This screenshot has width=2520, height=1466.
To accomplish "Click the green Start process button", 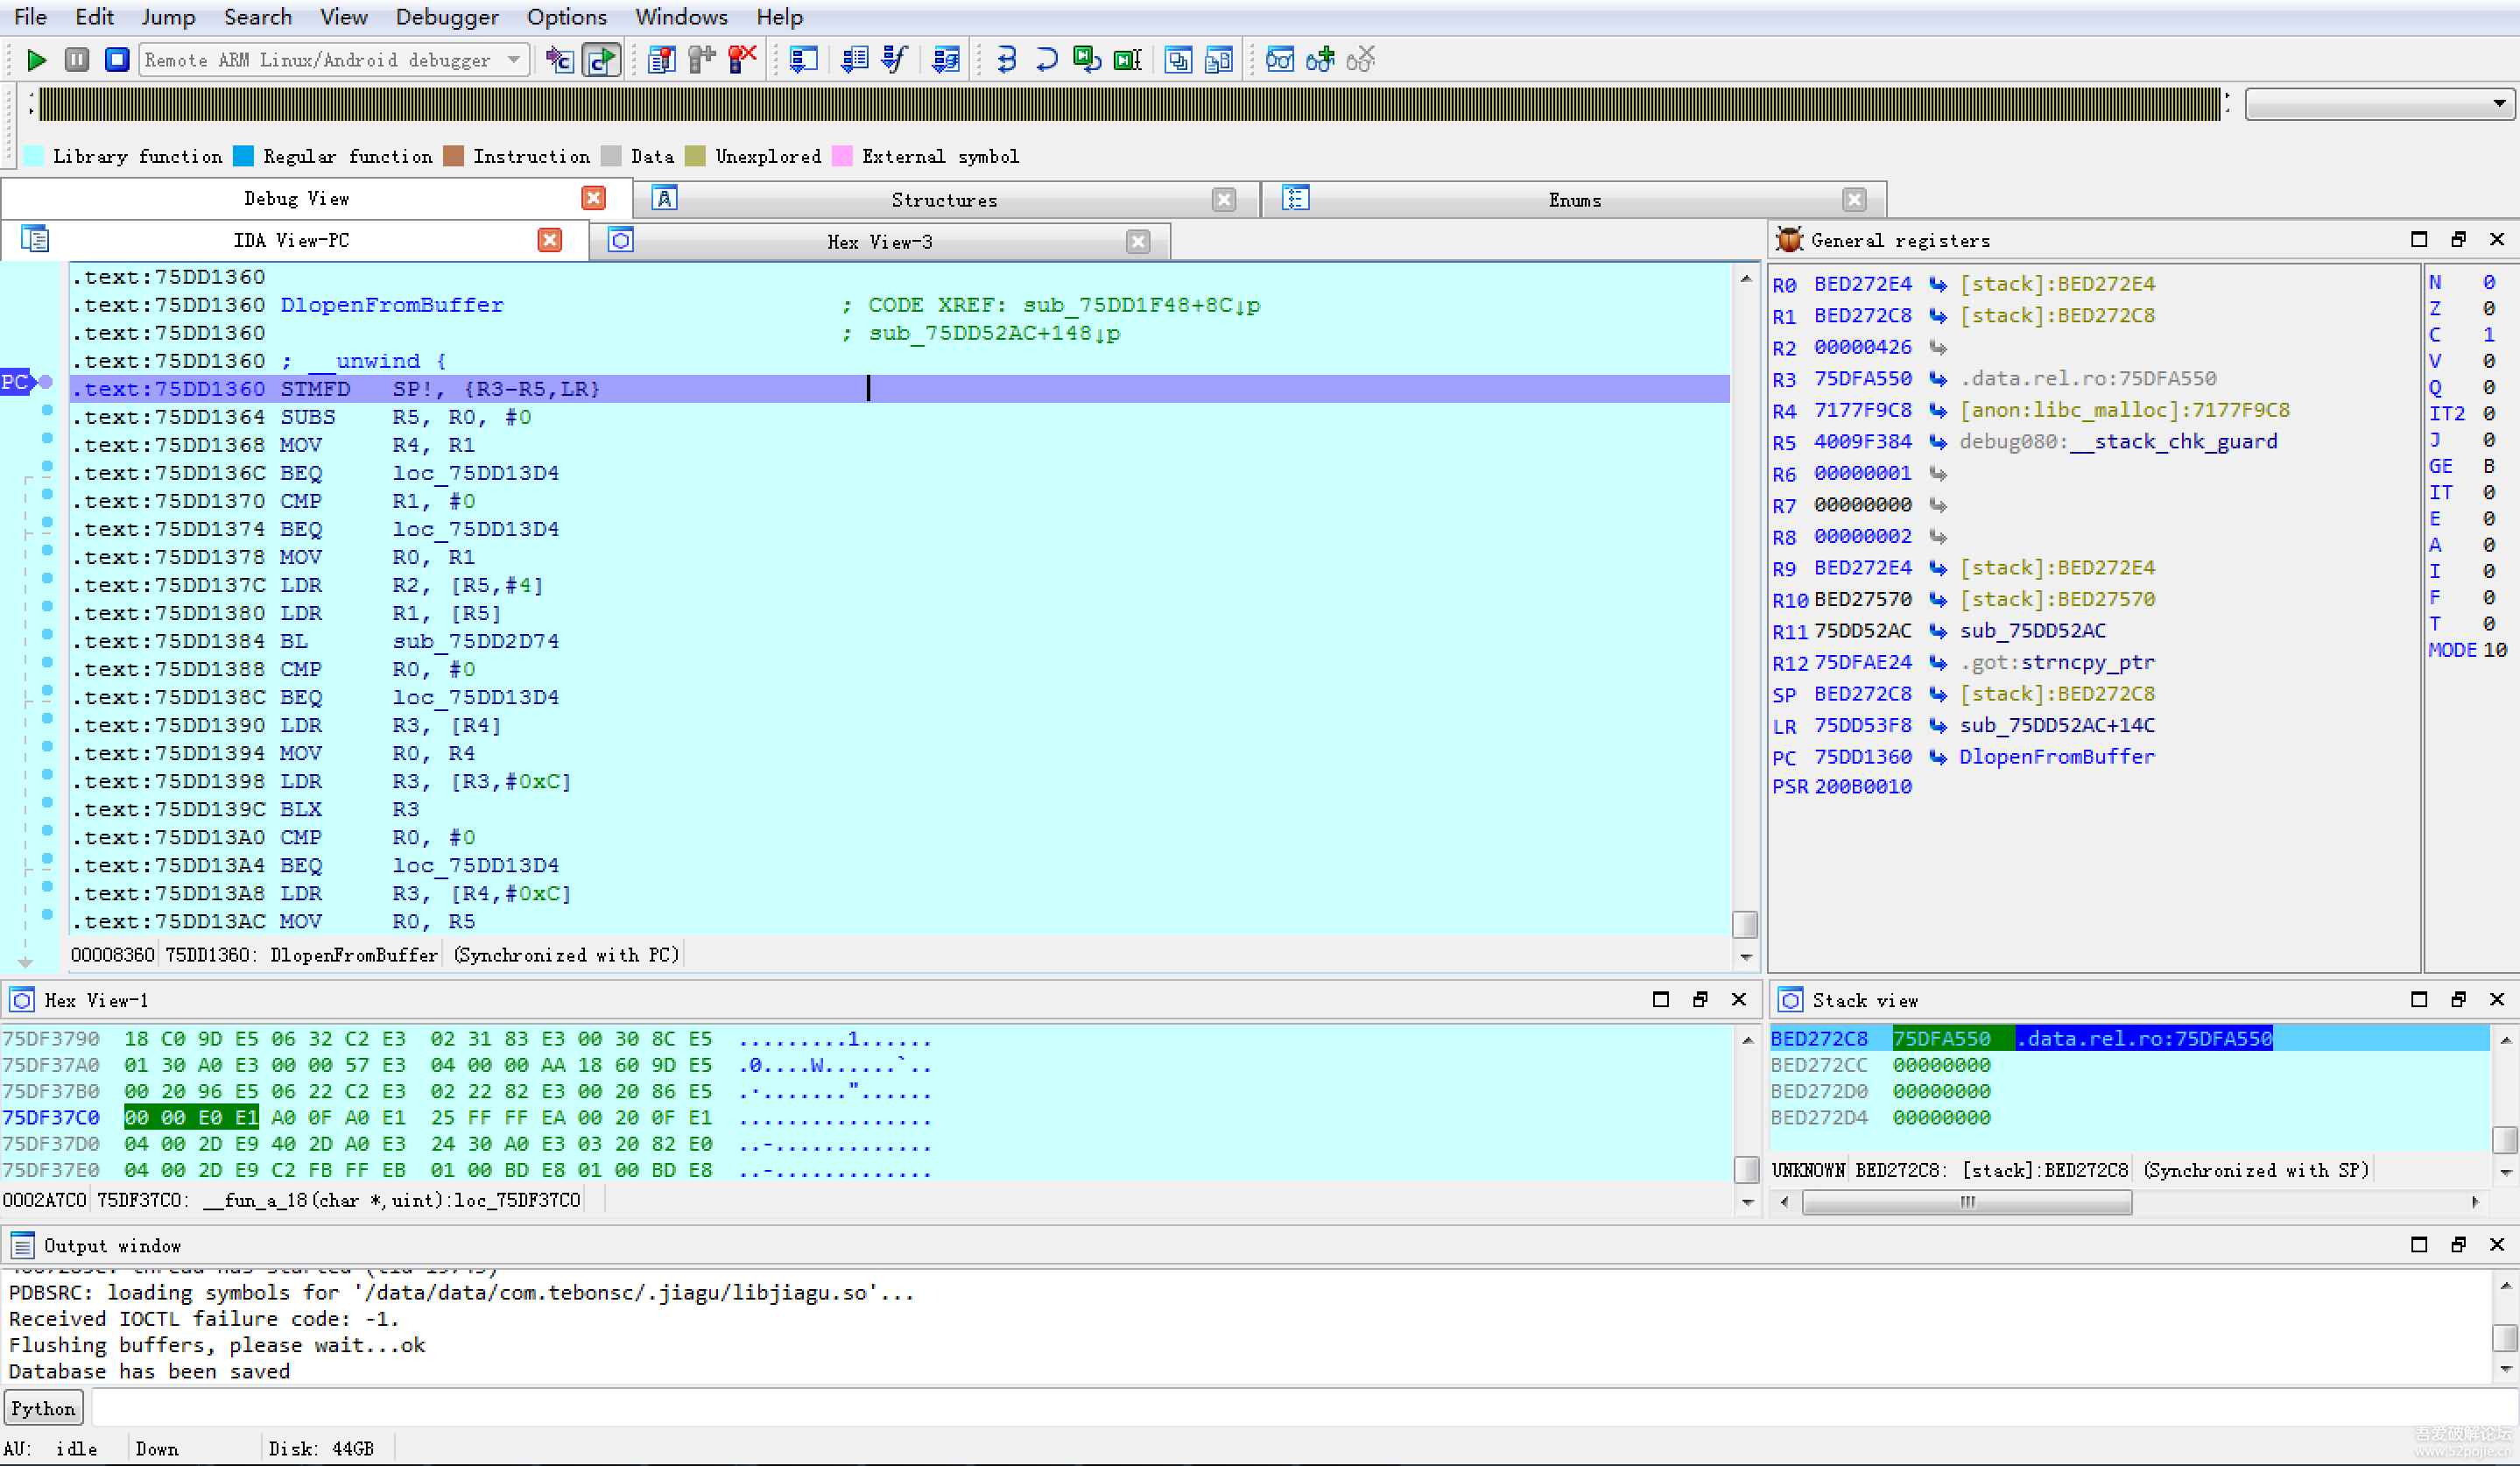I will 36,60.
